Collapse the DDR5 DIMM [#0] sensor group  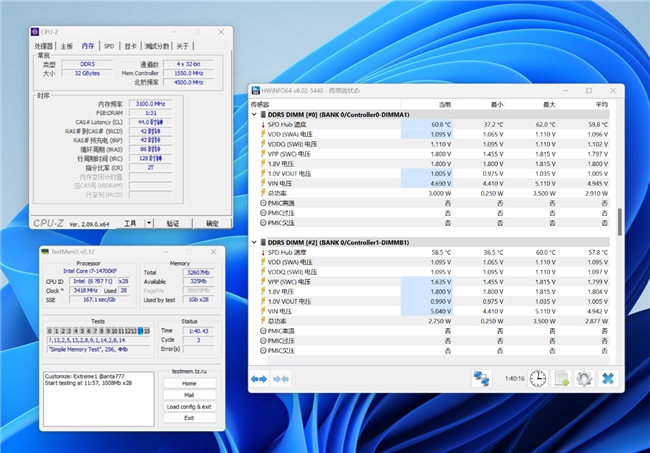253,114
